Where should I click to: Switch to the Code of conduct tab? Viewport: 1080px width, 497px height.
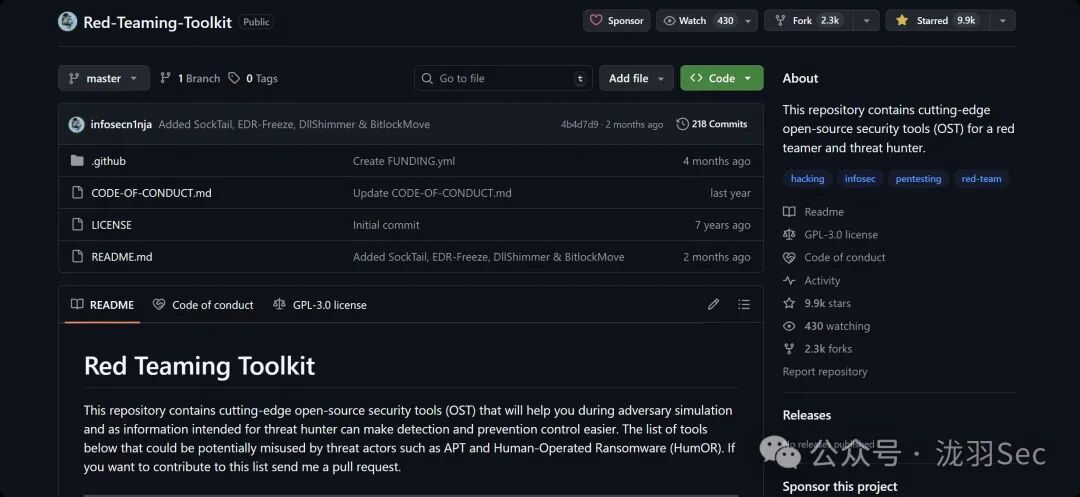(x=203, y=305)
